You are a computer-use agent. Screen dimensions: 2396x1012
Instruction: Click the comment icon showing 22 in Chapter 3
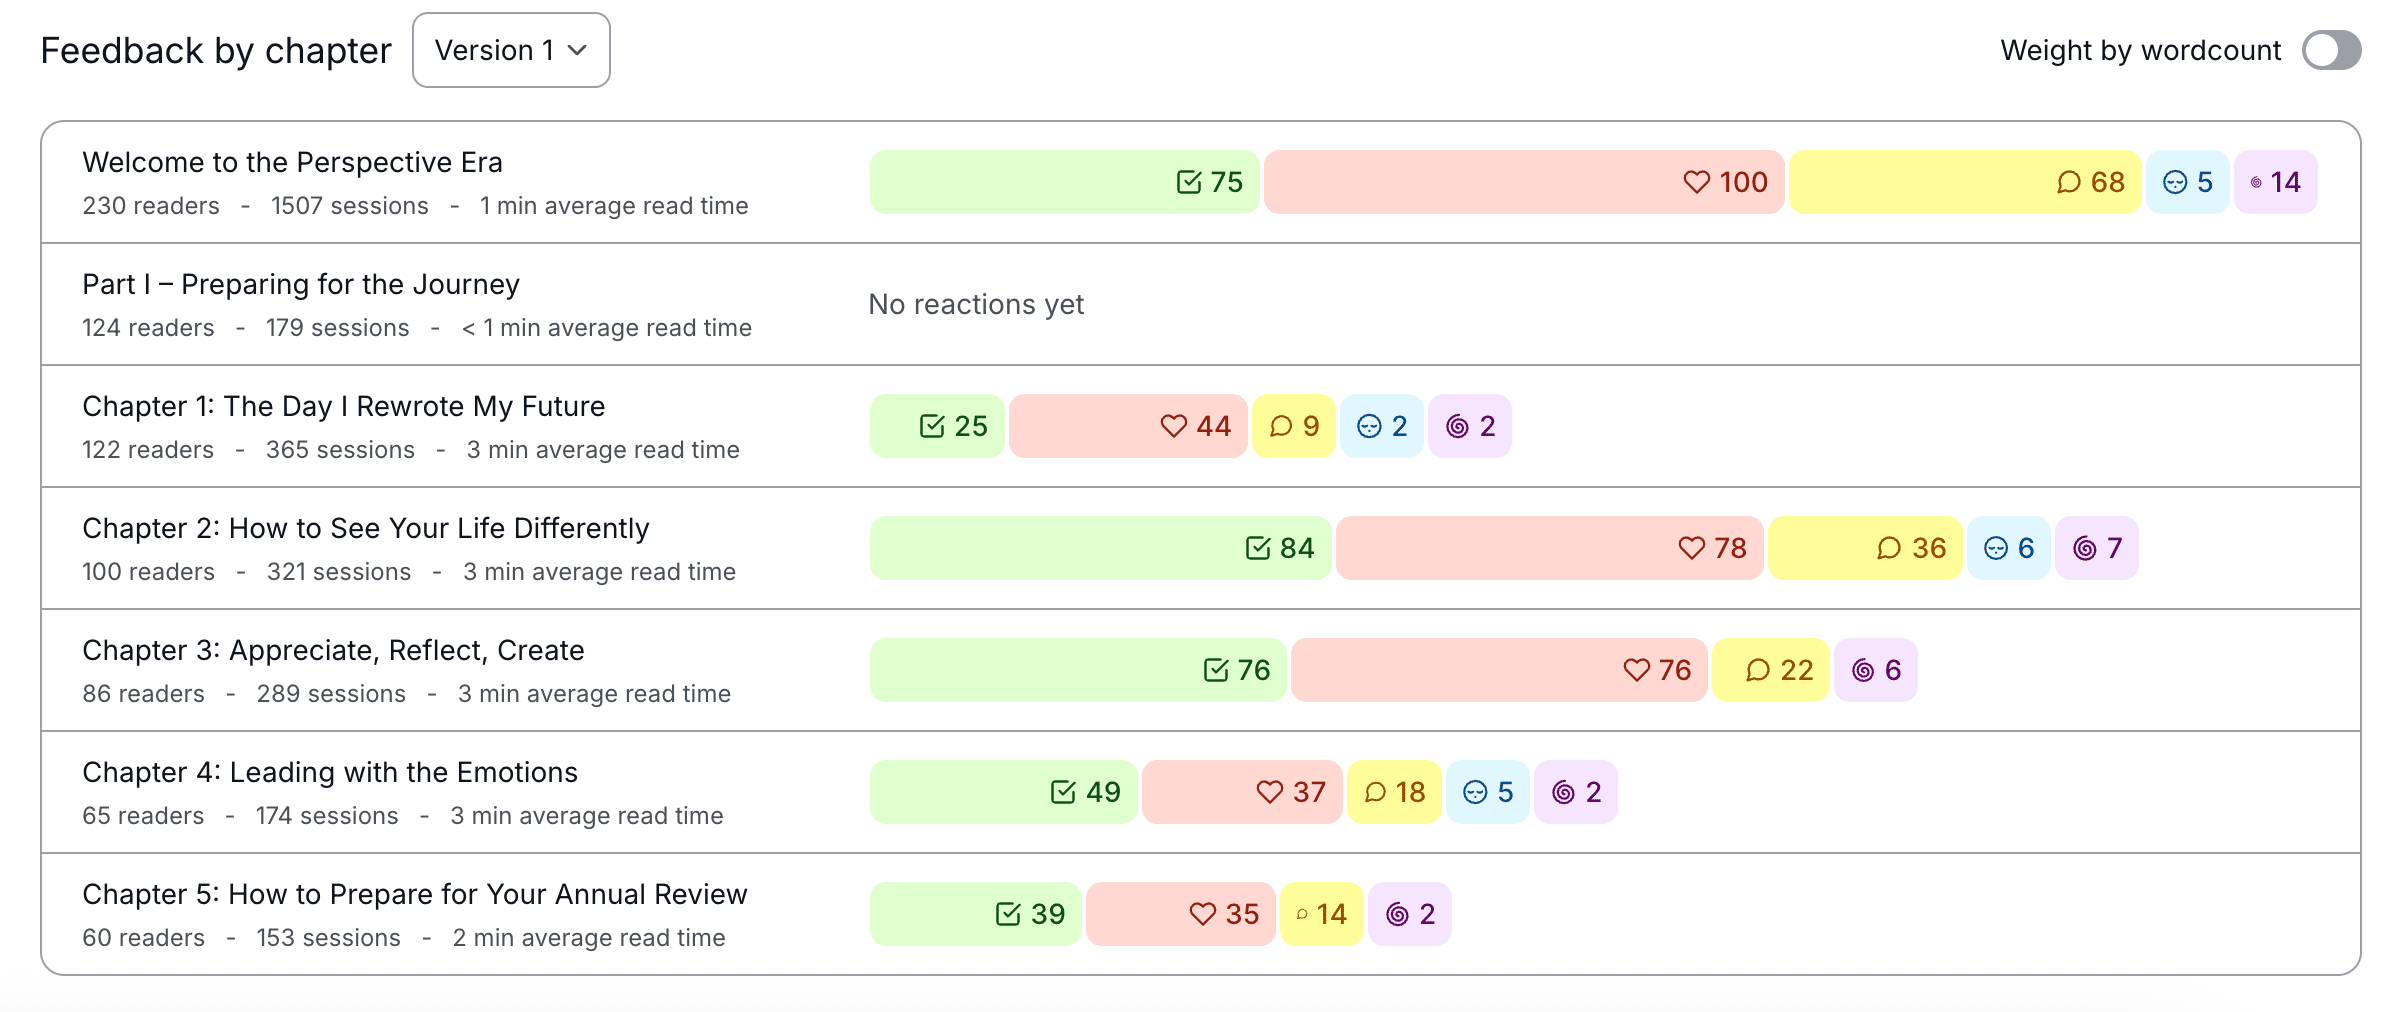point(1757,670)
